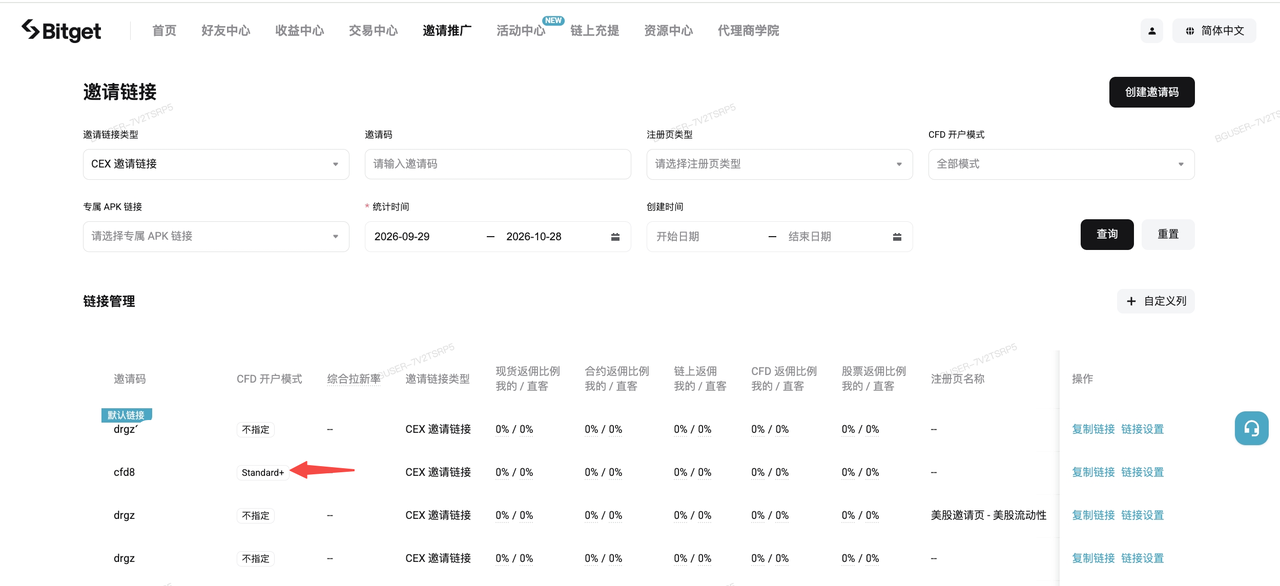Screen dimensions: 1280x586
Task: Click the 默认链接 badge
Action: click(x=126, y=415)
